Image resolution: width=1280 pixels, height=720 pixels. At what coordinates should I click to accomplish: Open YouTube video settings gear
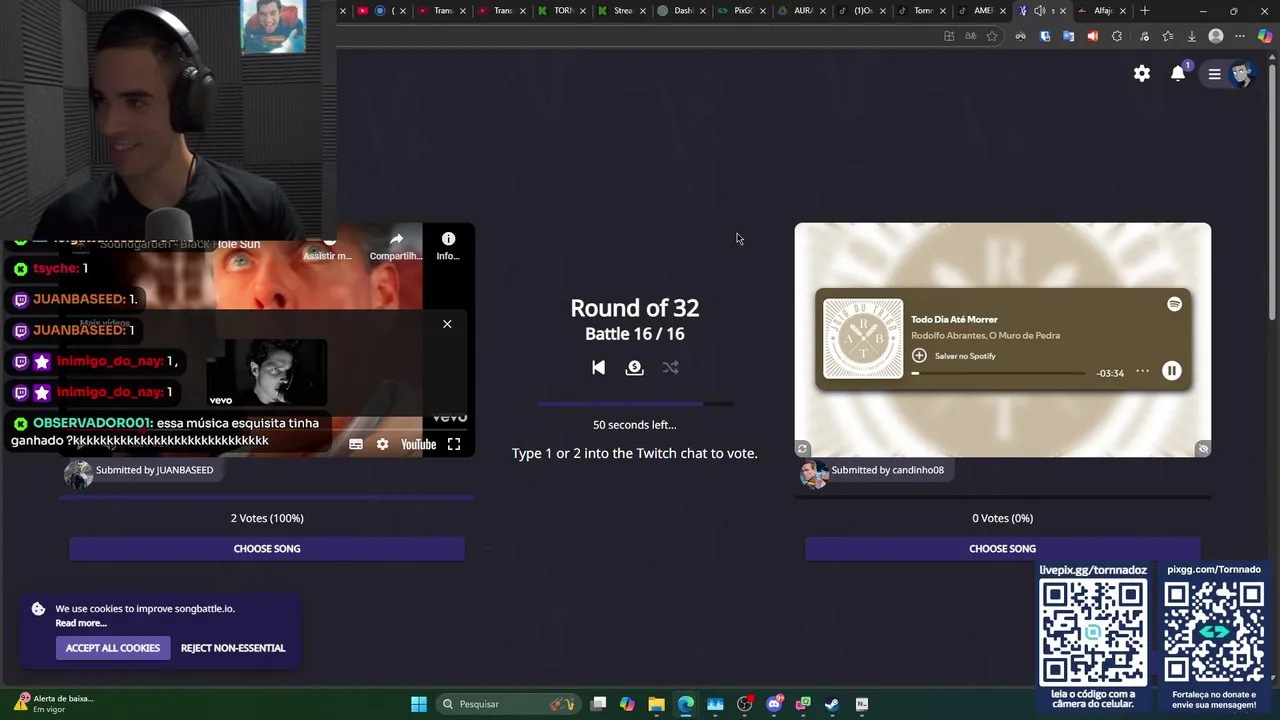(382, 444)
